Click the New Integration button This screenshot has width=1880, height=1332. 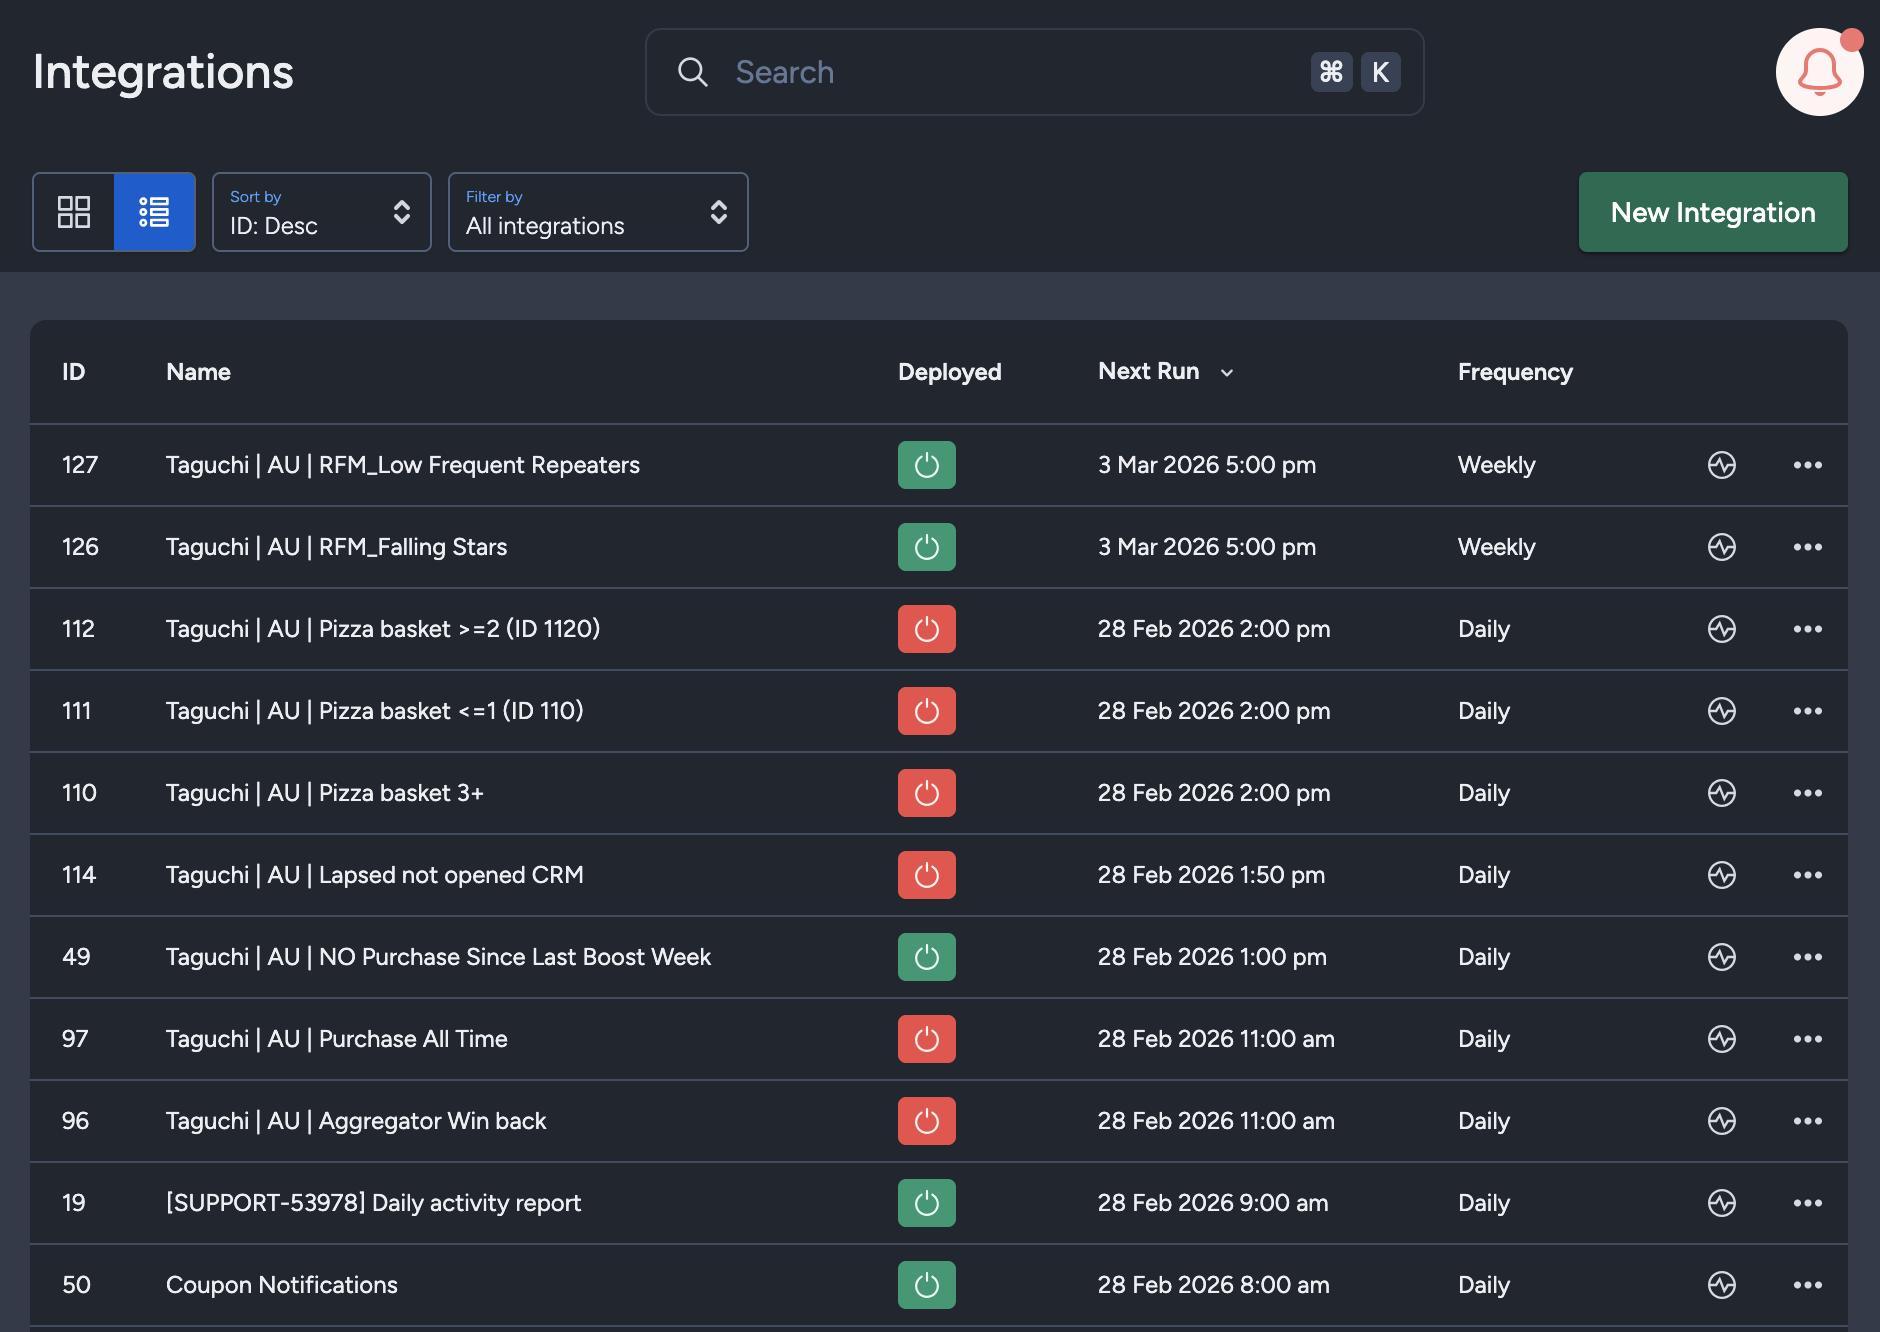1712,212
